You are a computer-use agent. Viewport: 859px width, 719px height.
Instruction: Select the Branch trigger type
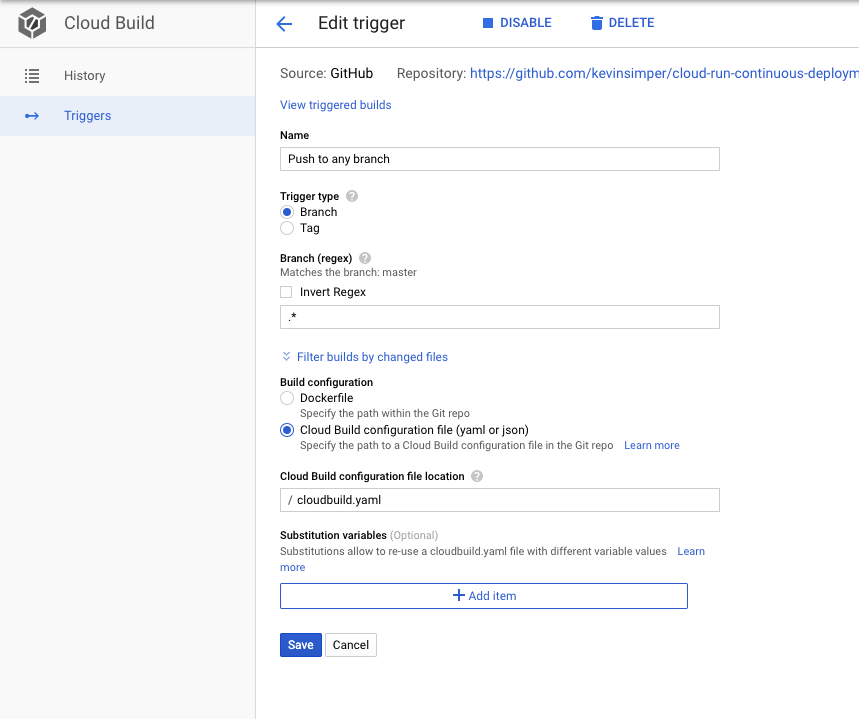pos(287,212)
